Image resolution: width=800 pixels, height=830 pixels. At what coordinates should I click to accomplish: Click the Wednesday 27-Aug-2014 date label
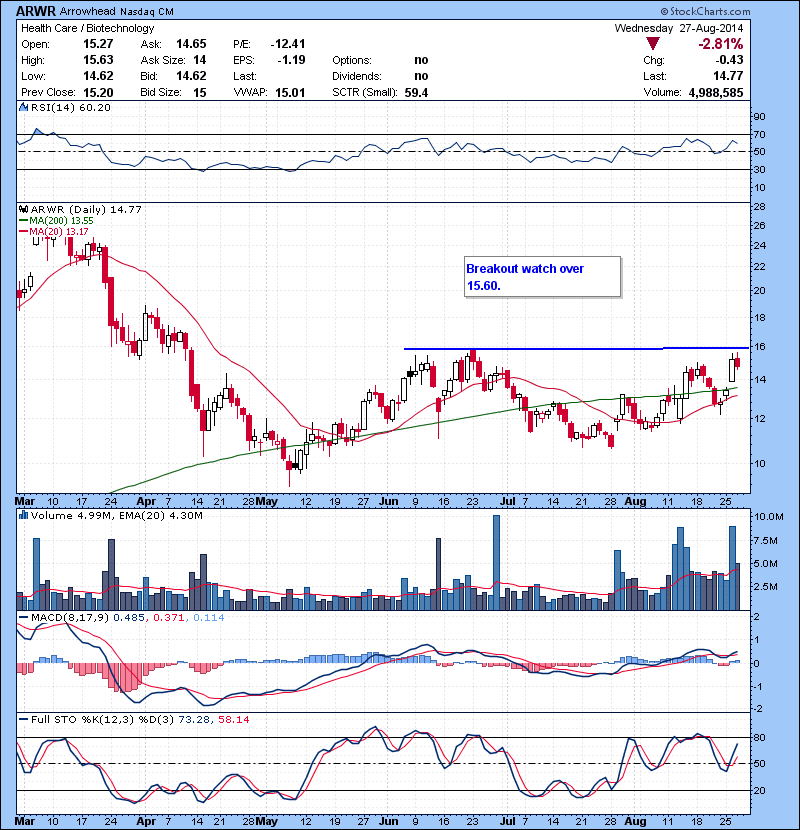coord(679,28)
